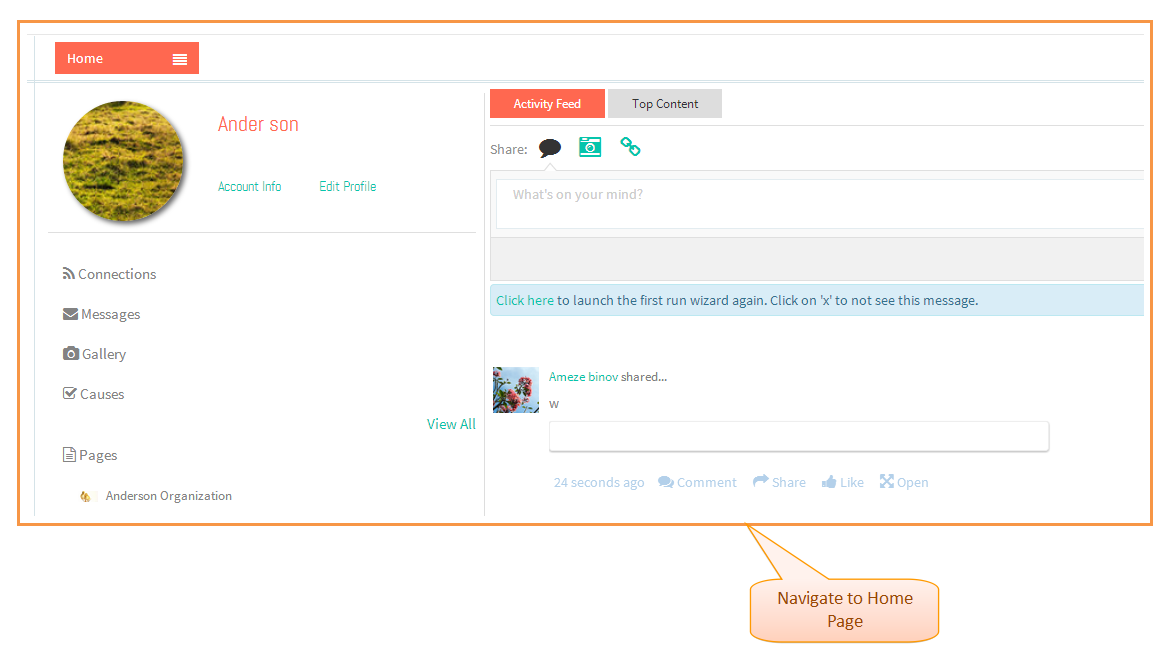The image size is (1165, 652).
Task: Click the Share action text on post
Action: 789,483
